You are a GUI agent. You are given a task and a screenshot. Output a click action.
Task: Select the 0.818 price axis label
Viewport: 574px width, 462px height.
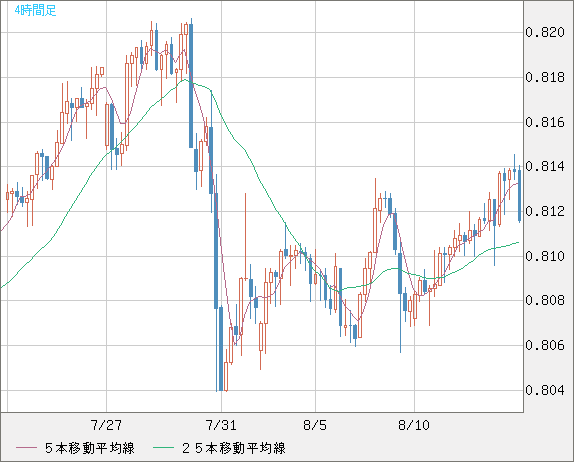545,77
